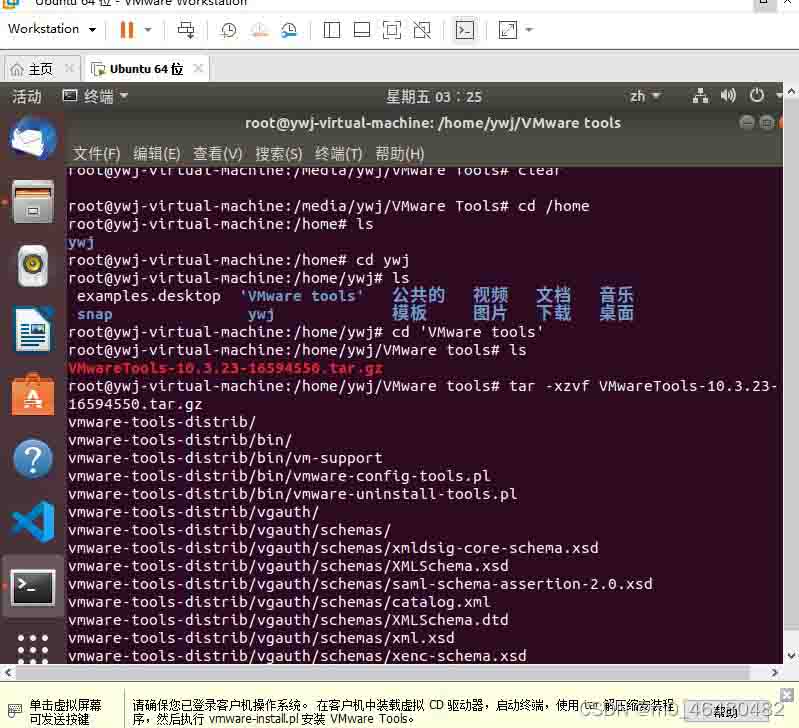799x728 pixels.
Task: Open the 终端 application menu in top bar
Action: tap(95, 96)
